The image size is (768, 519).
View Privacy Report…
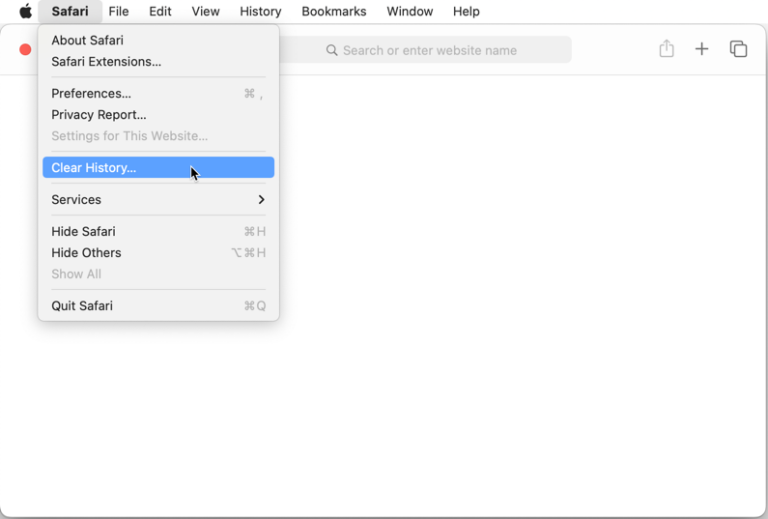pyautogui.click(x=98, y=115)
